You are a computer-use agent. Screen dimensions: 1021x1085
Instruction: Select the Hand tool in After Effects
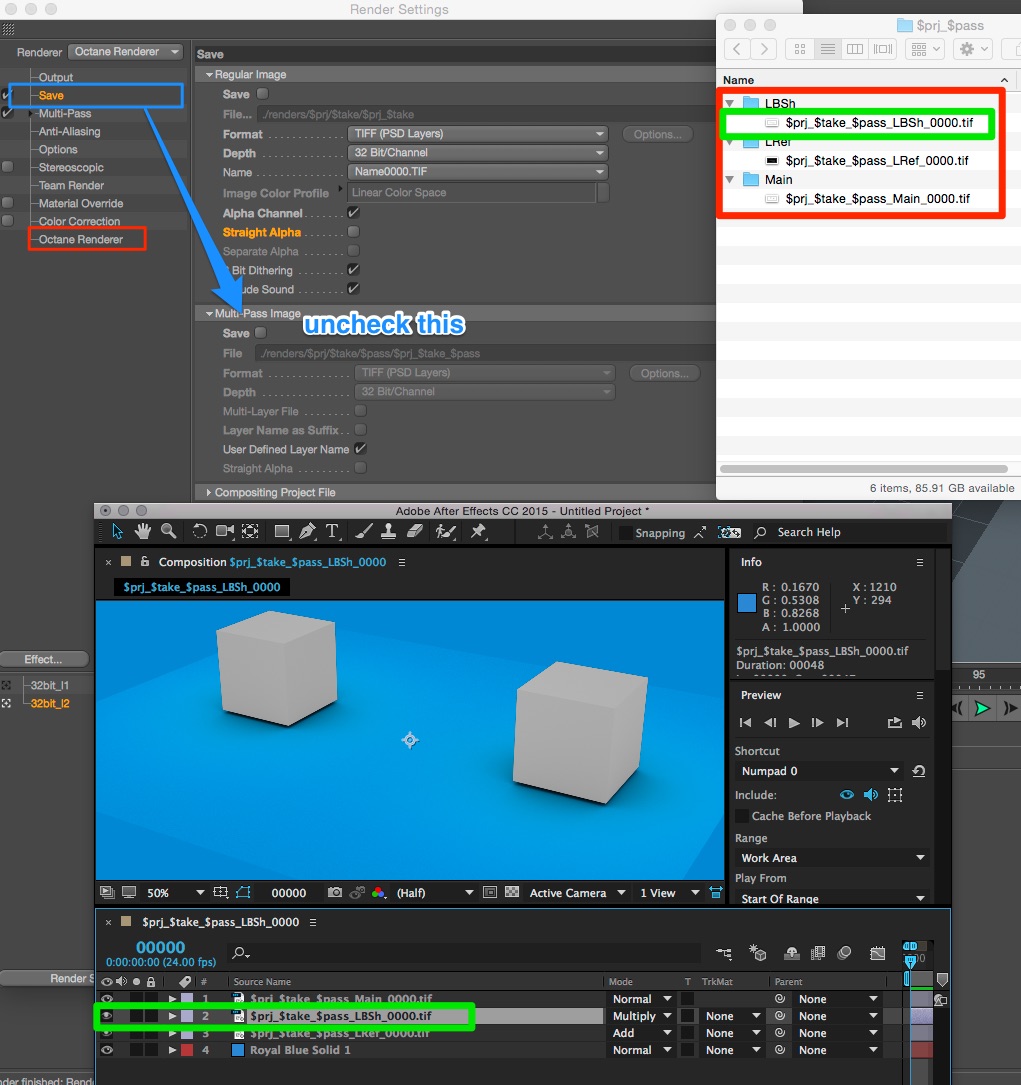142,531
